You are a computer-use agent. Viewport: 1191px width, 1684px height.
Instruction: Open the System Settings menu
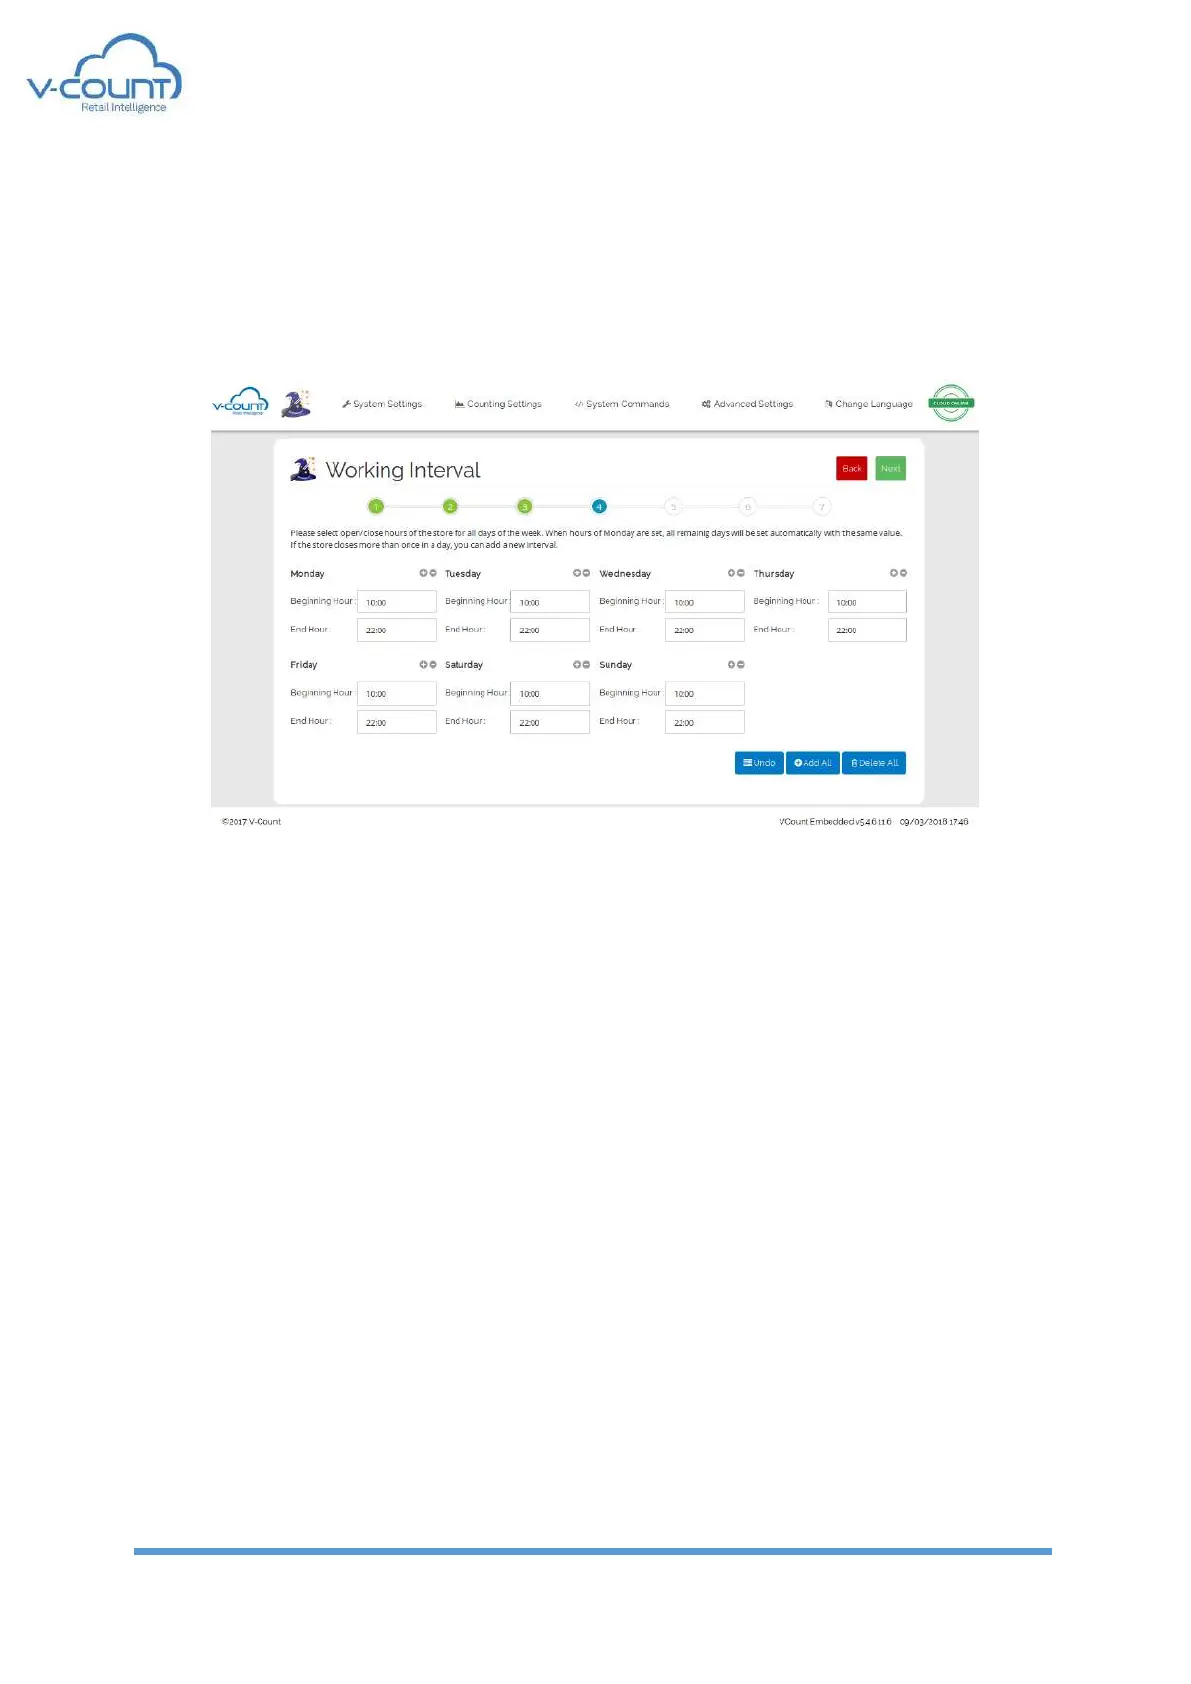pos(382,404)
